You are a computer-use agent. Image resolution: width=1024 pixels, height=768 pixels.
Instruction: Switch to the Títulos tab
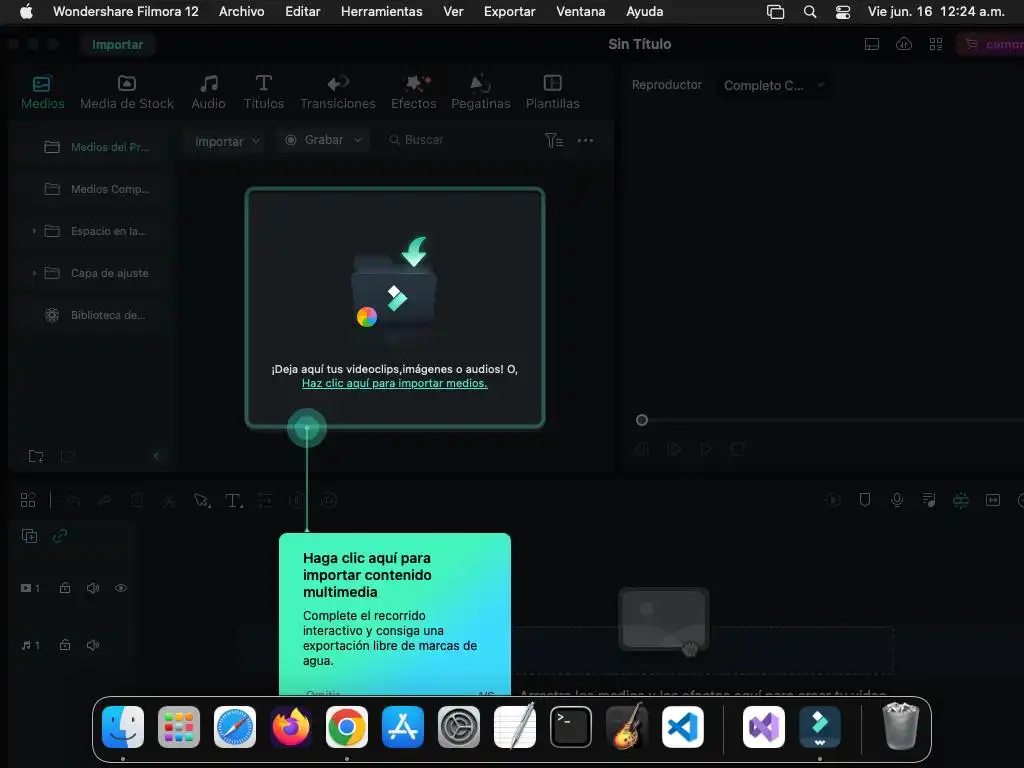click(264, 92)
